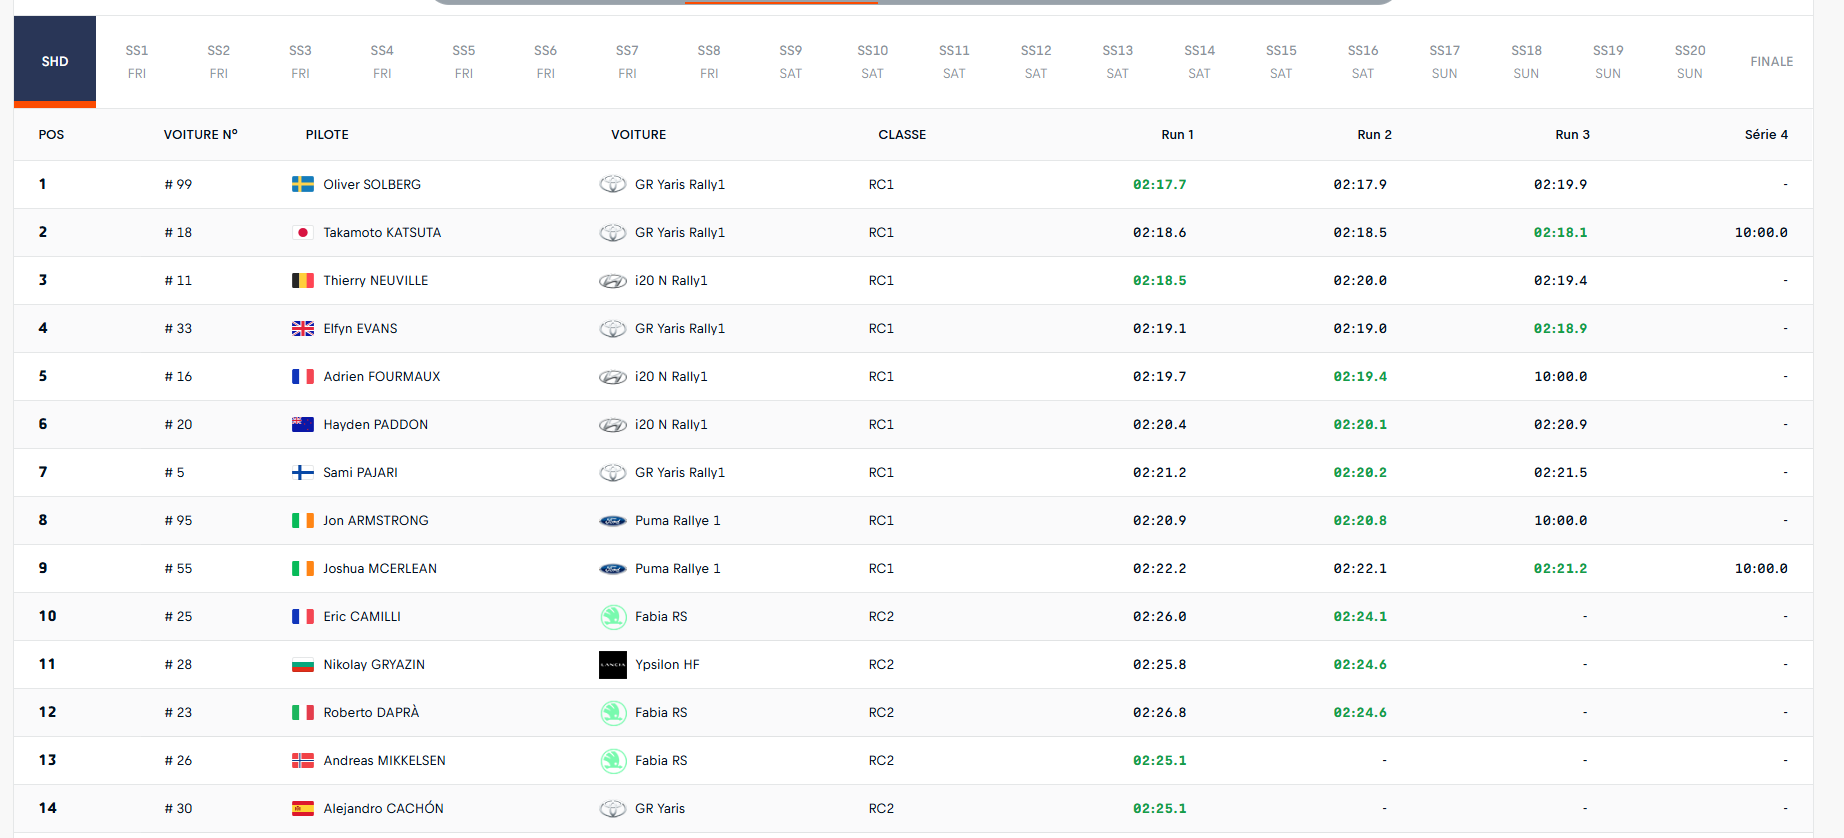
Task: Click McErlean's Run 3 time 02:21.2
Action: tap(1561, 568)
